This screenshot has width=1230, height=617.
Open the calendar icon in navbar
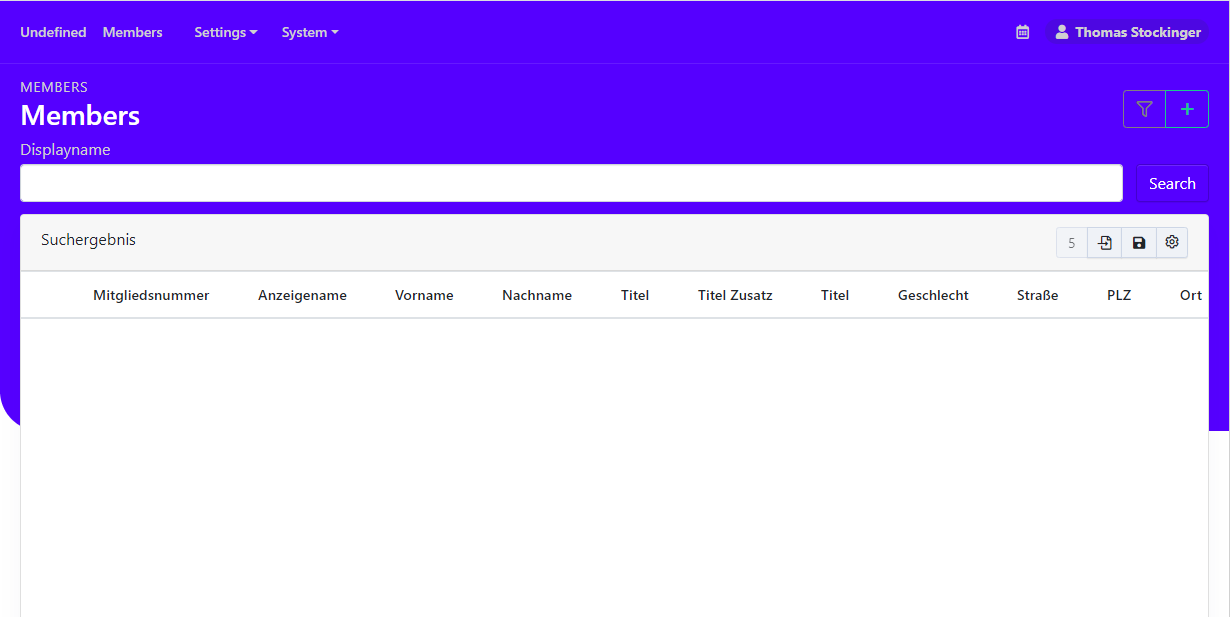point(1022,32)
